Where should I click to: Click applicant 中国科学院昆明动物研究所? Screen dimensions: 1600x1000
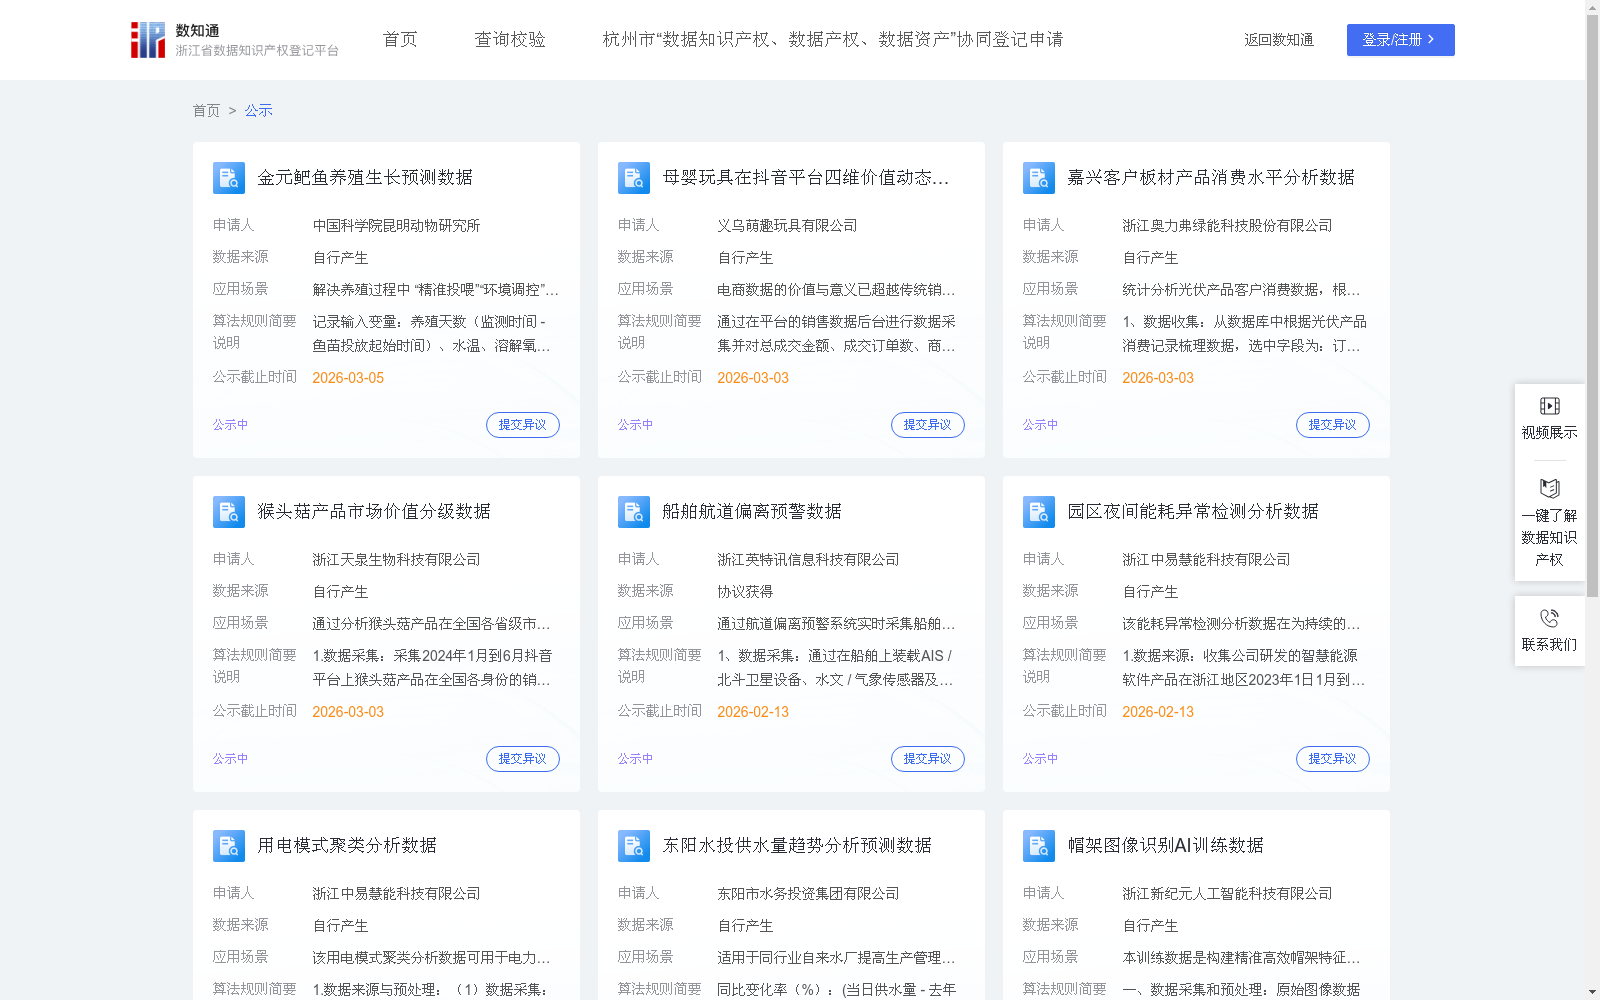(396, 226)
